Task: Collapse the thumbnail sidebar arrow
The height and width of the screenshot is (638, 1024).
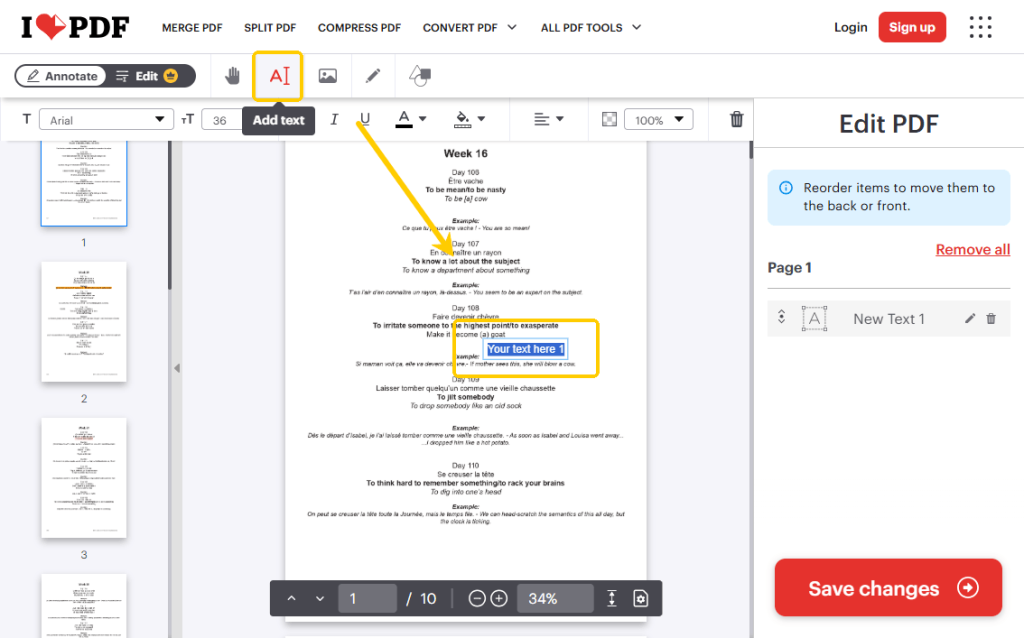Action: coord(177,368)
